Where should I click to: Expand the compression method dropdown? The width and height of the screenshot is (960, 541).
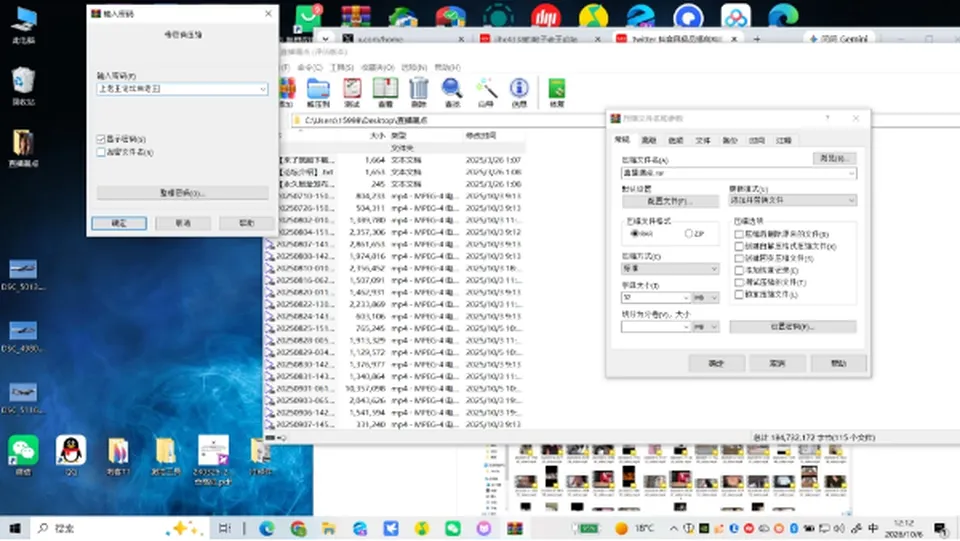tap(670, 269)
